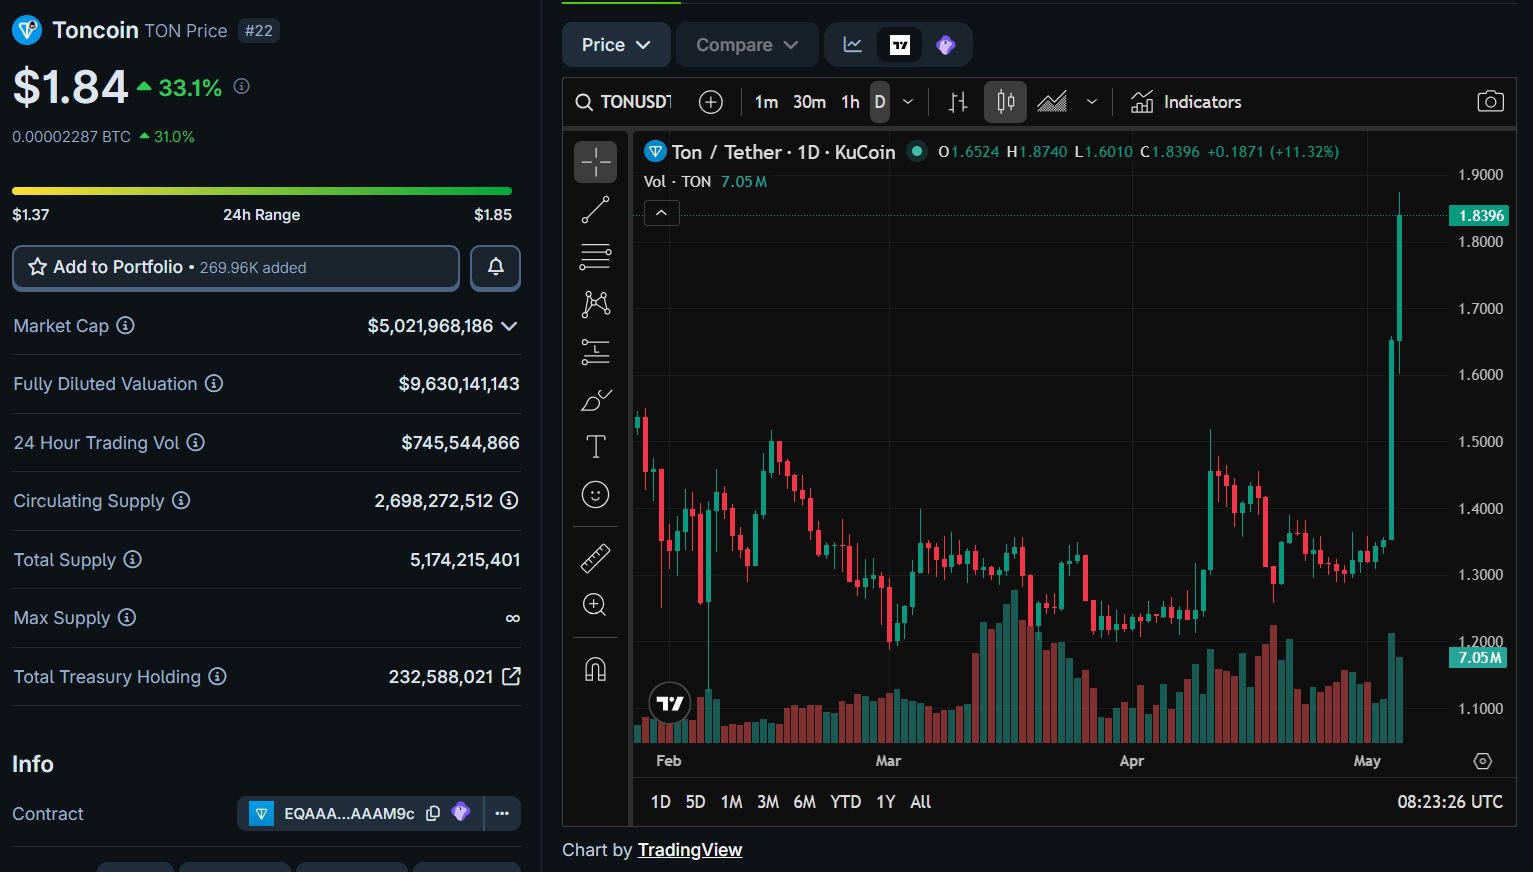This screenshot has width=1533, height=872.
Task: Click the 7.05M volume axis label
Action: 1479,658
